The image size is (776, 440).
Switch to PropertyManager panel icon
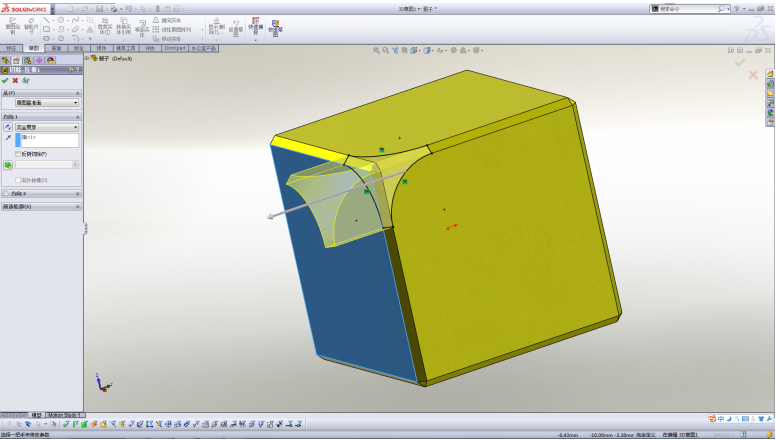pos(16,60)
